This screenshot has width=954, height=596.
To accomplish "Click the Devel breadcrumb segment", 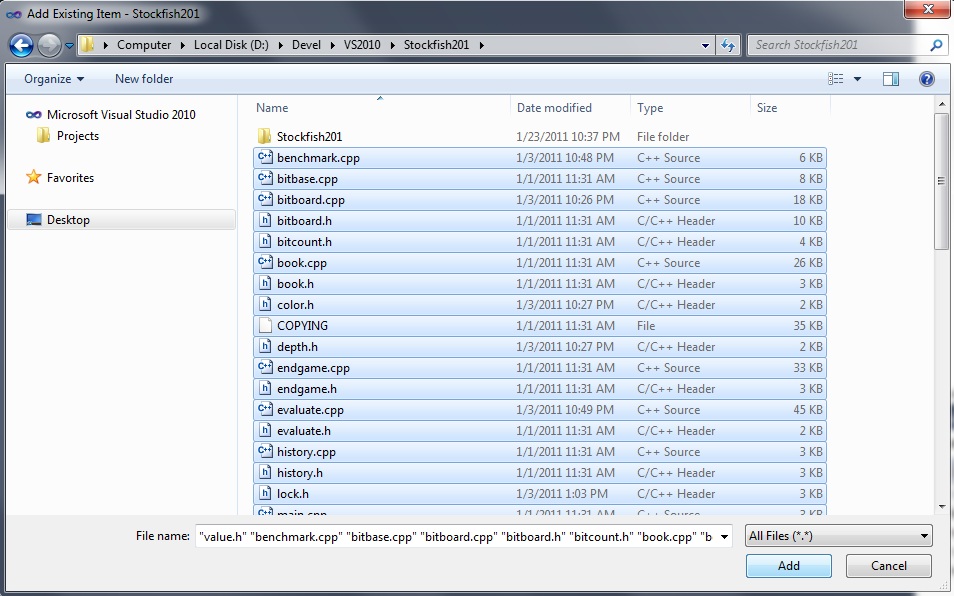I will [x=306, y=45].
